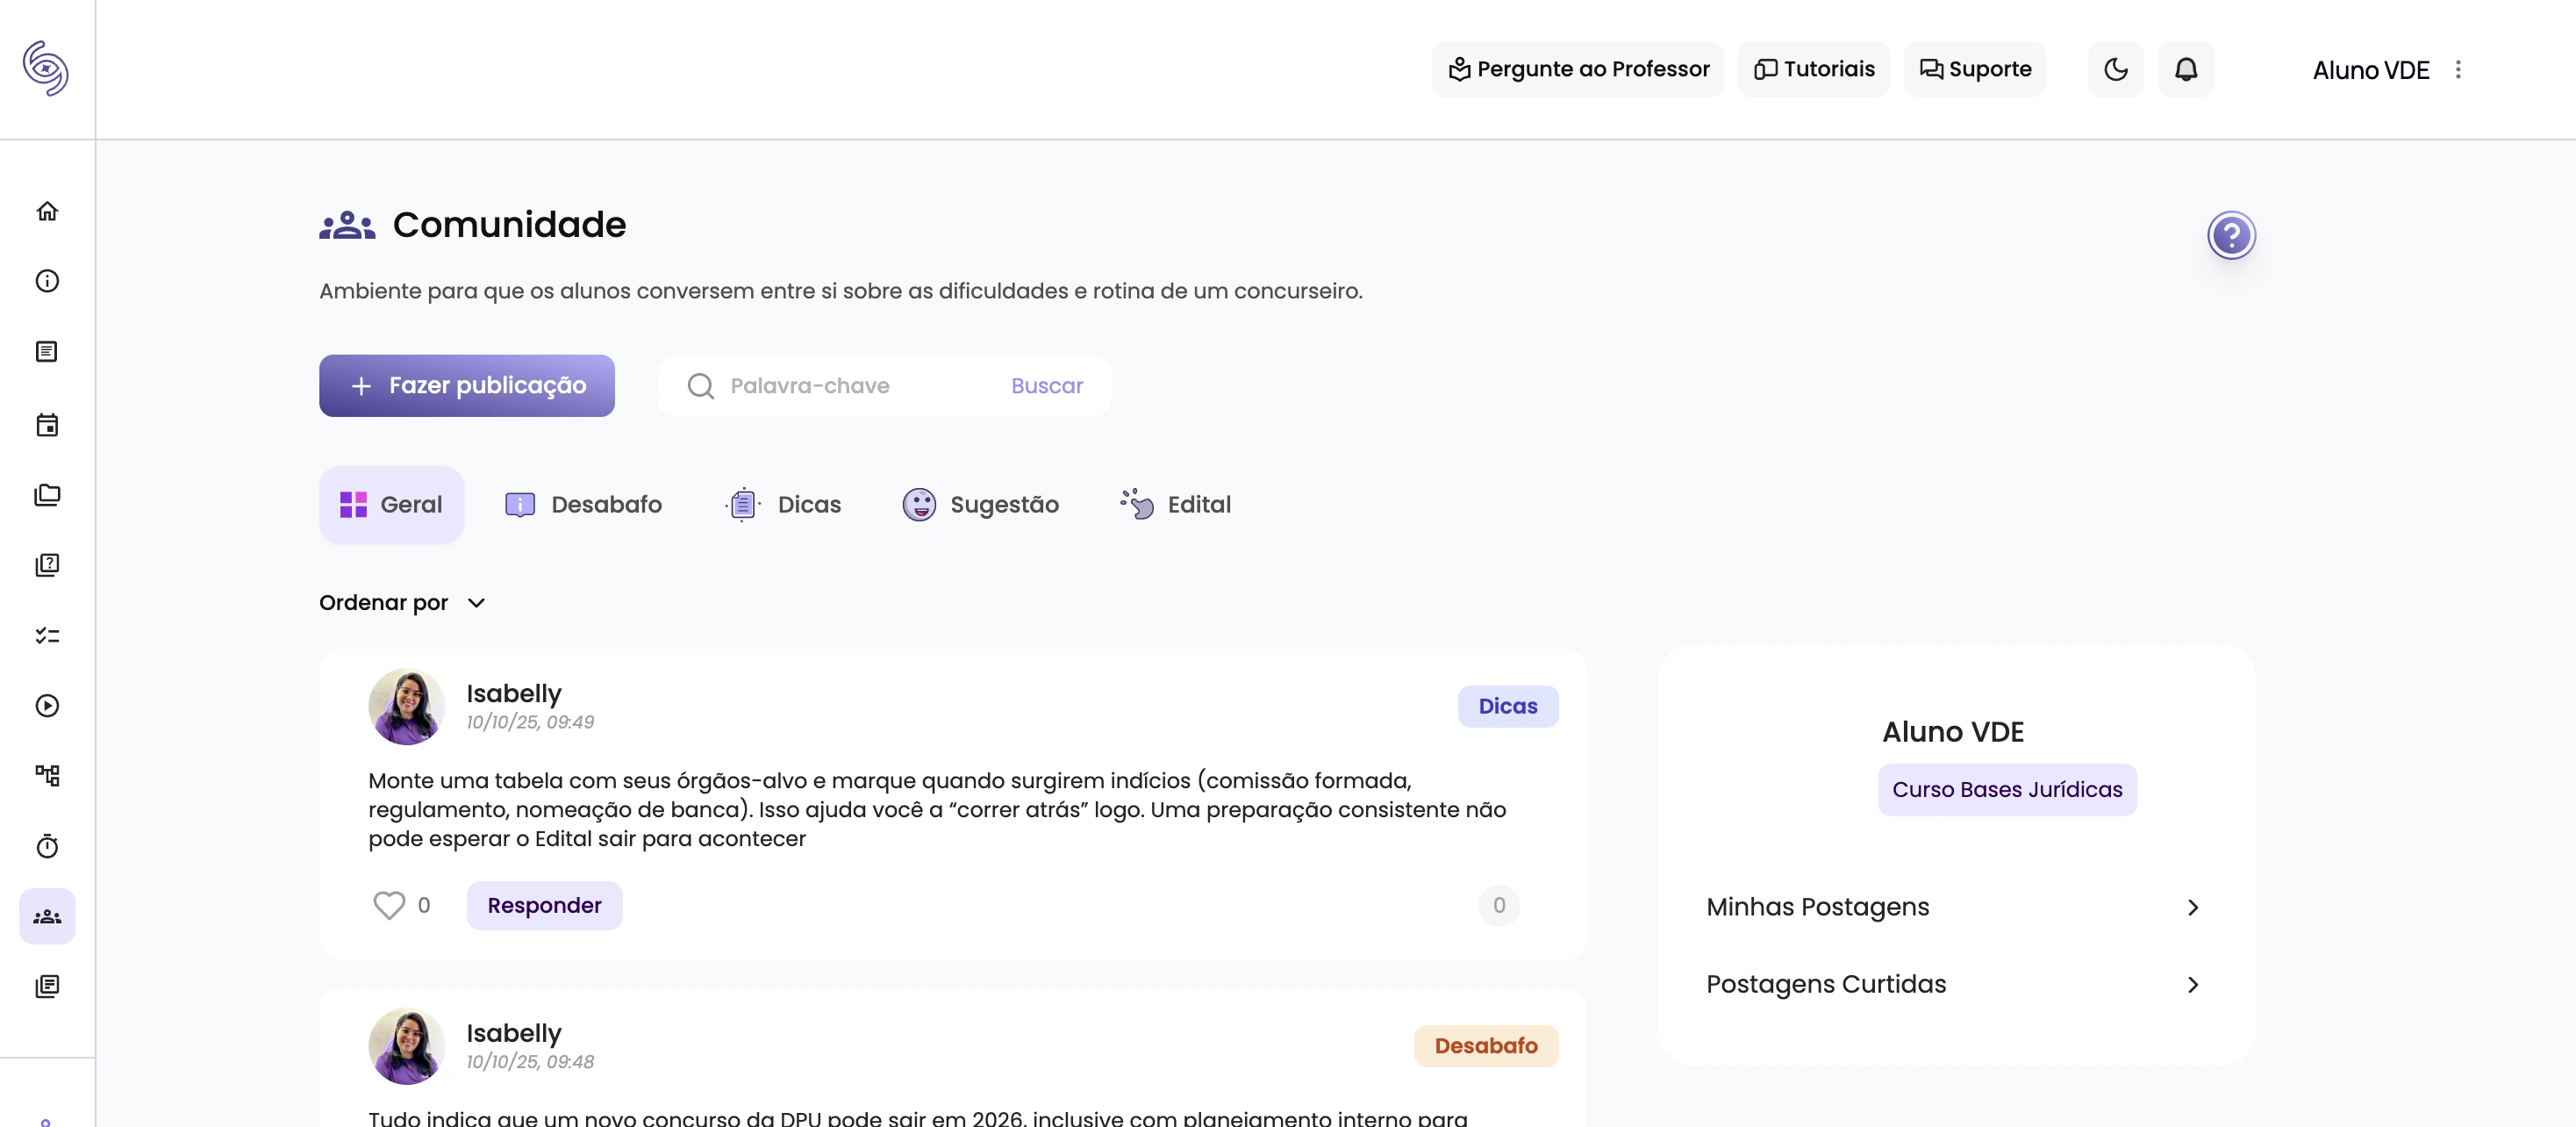
Task: Open the mind map icon in the sidebar
Action: (x=47, y=775)
